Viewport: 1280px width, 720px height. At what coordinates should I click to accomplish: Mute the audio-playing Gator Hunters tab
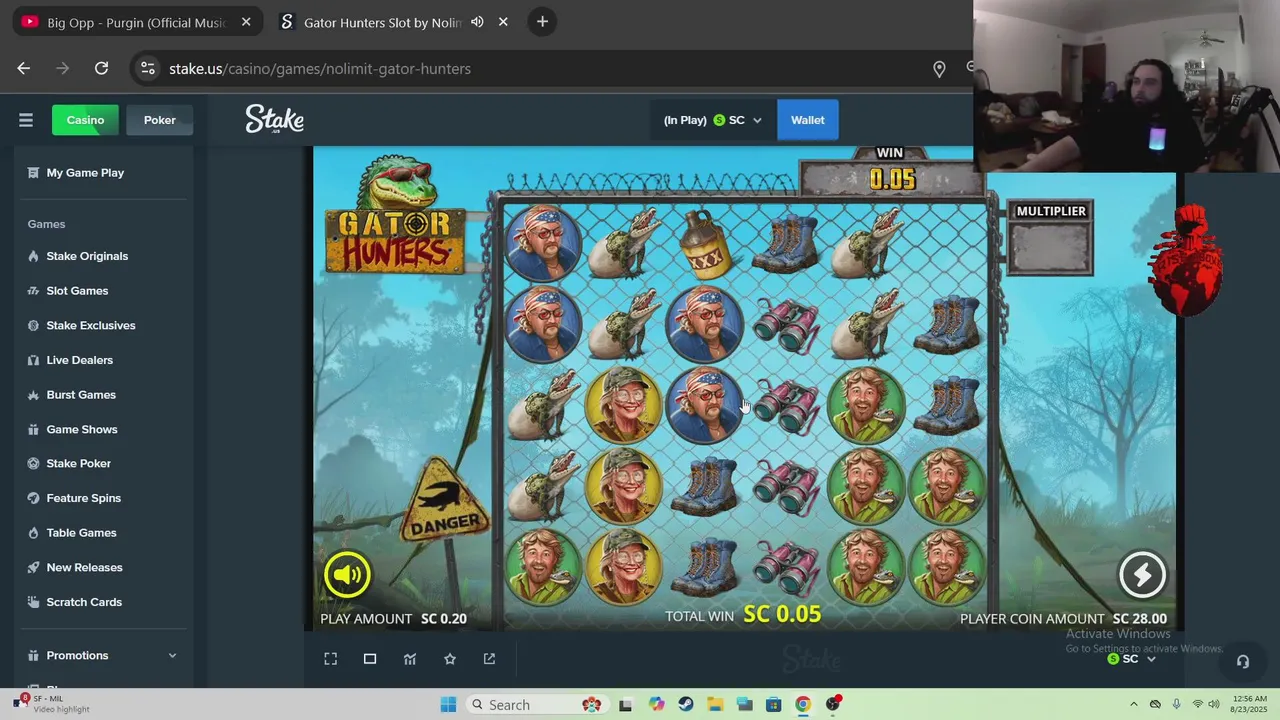[x=477, y=21]
